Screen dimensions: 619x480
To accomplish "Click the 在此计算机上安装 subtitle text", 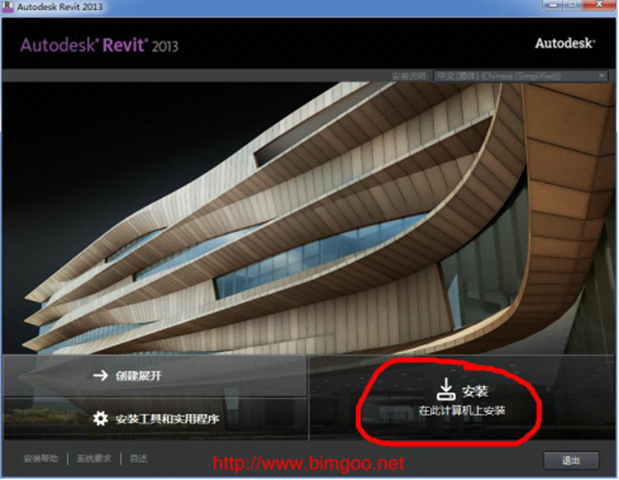I will click(462, 411).
